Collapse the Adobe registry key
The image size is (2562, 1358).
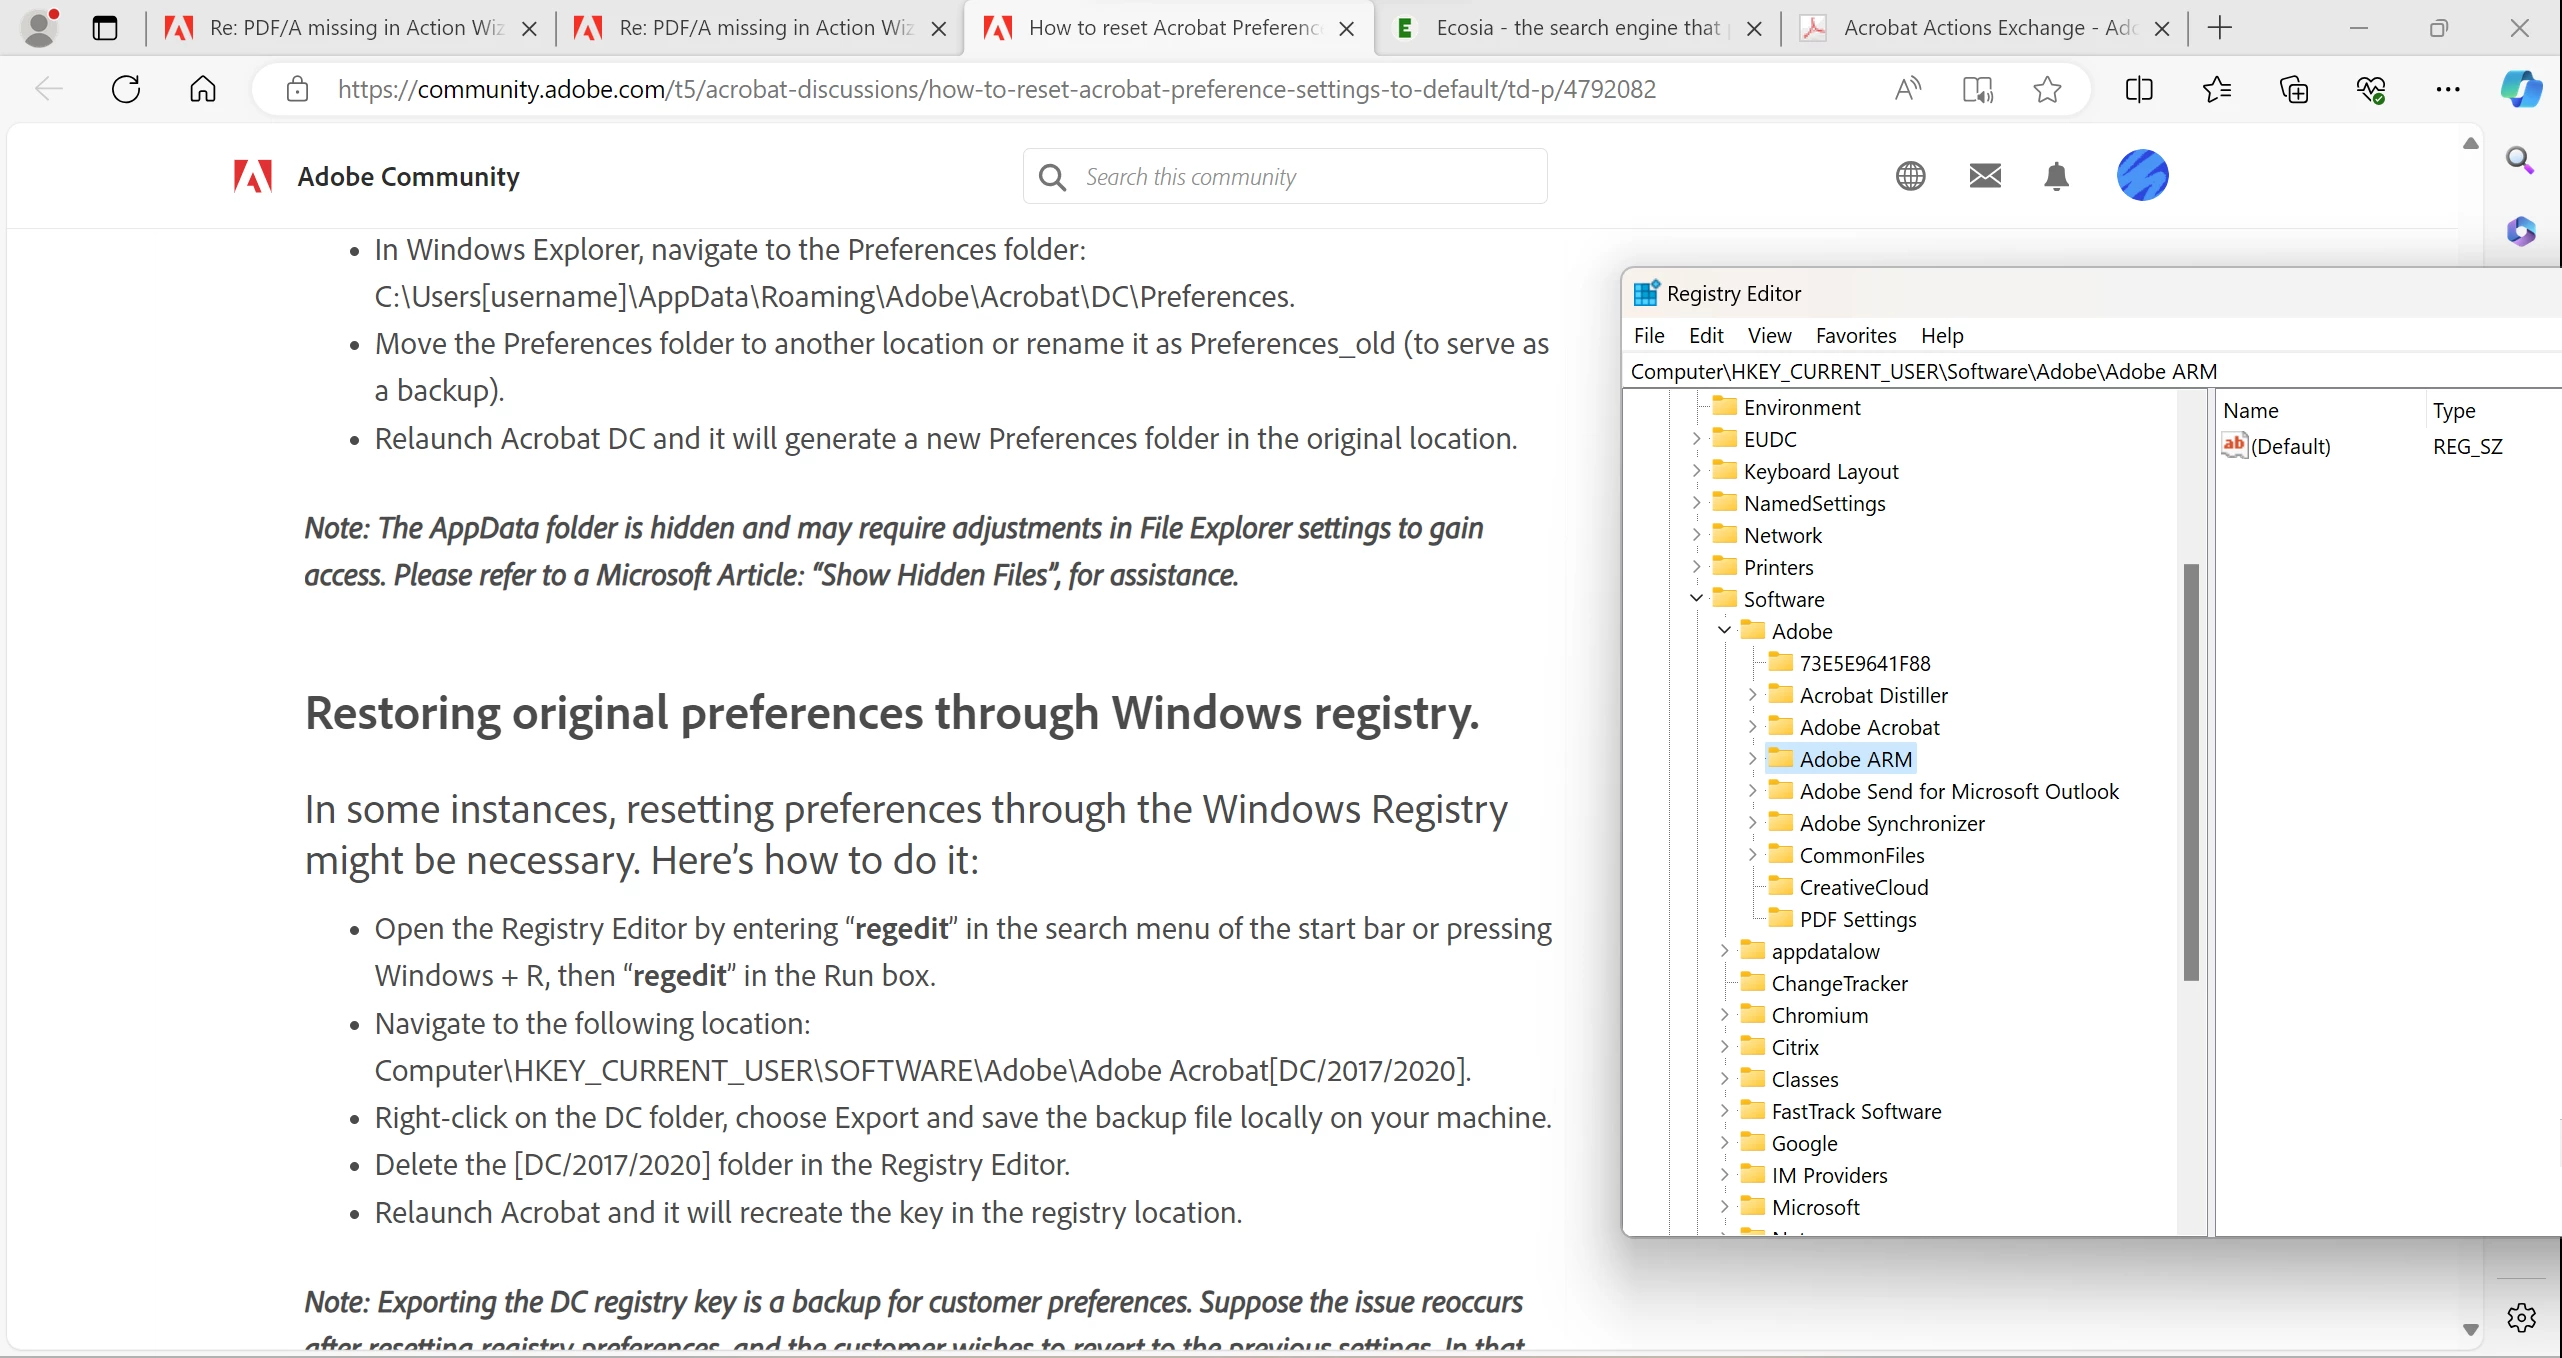[1724, 631]
